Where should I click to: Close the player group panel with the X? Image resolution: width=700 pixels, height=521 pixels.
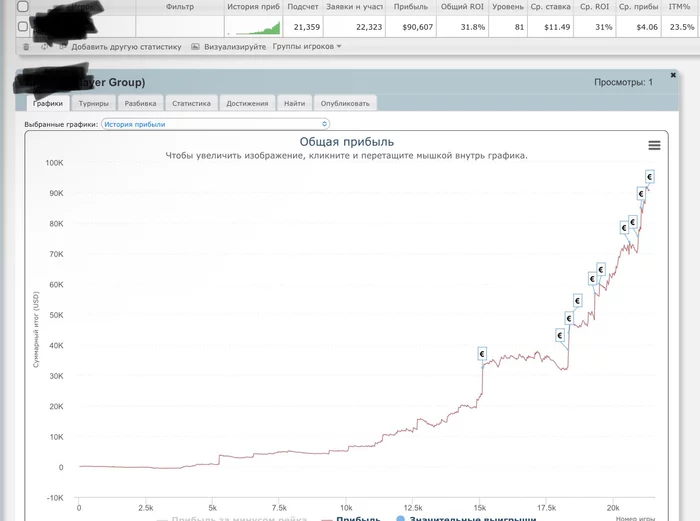pos(673,75)
